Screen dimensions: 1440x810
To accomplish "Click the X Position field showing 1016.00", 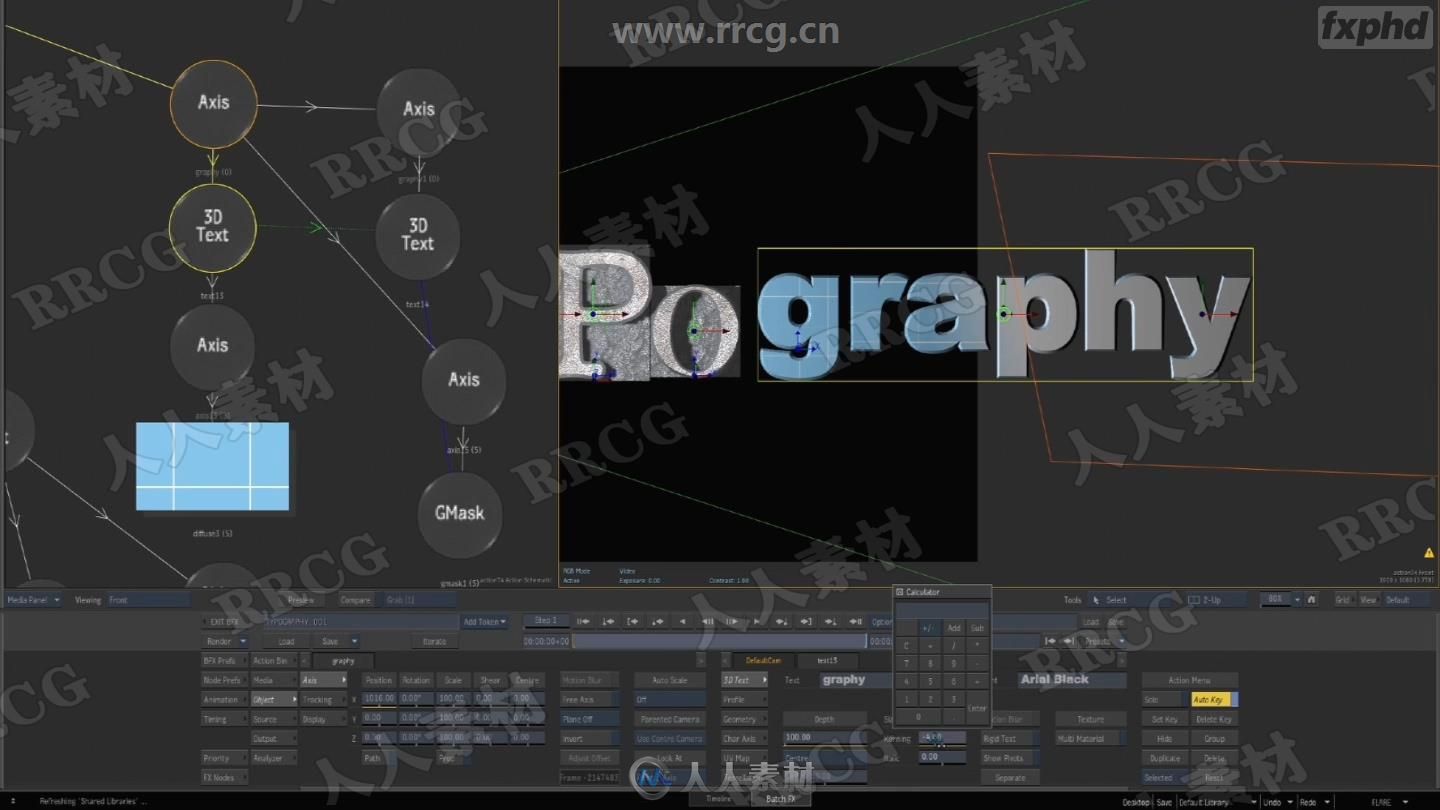I will 379,699.
